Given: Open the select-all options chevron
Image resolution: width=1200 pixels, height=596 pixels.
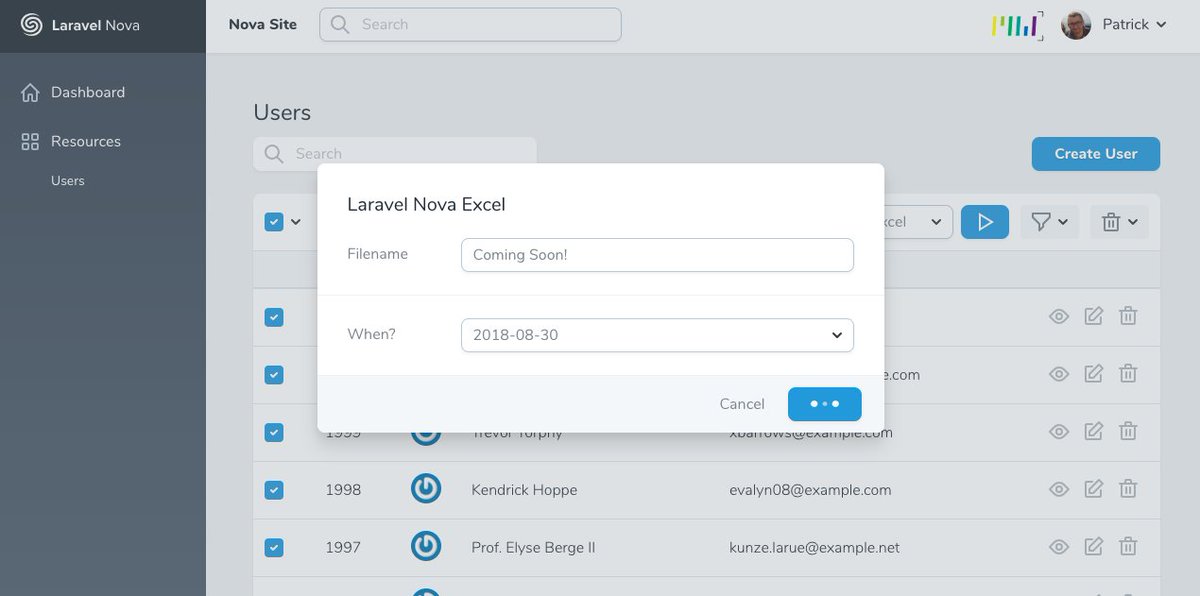Looking at the screenshot, I should [x=296, y=222].
